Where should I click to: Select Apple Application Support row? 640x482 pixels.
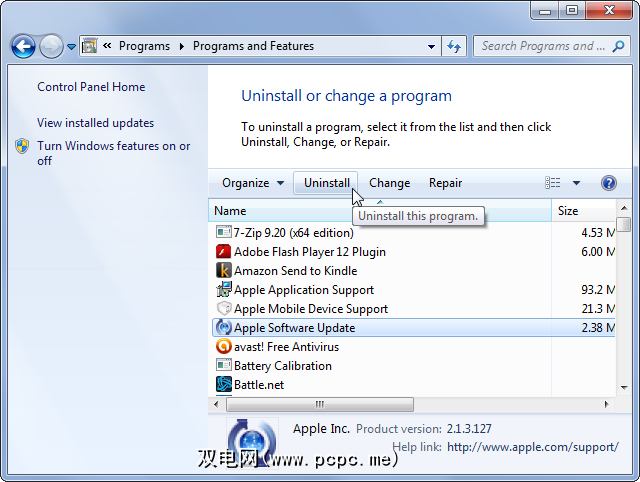(413, 290)
